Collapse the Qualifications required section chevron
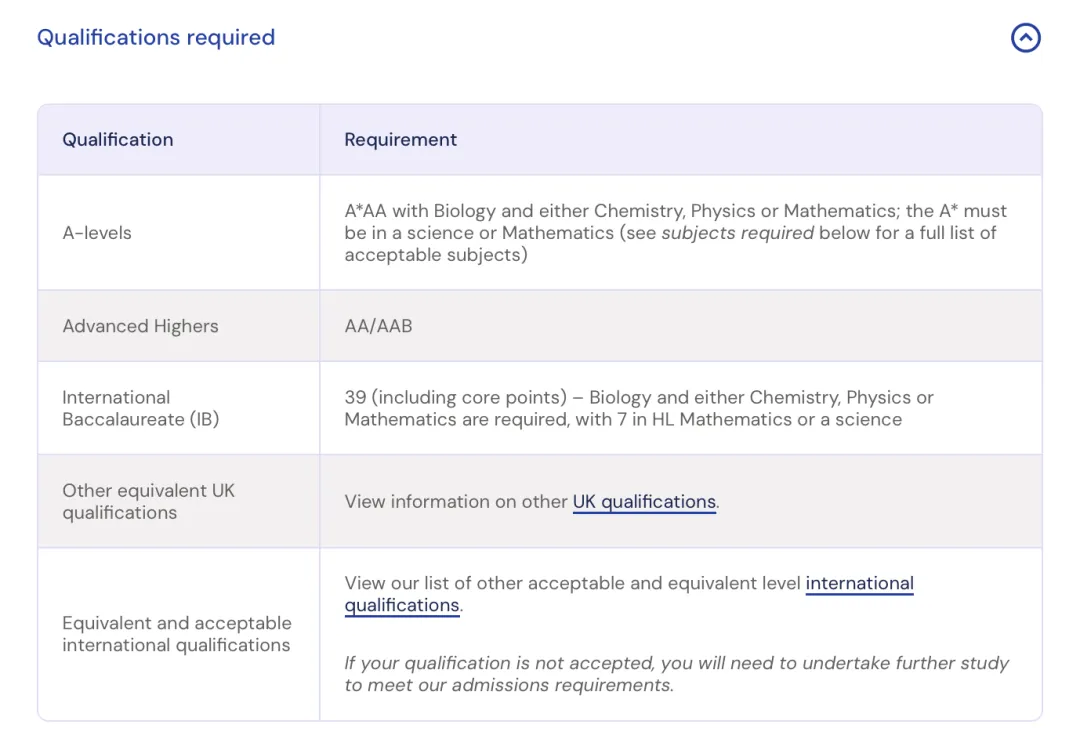Viewport: 1080px width, 746px height. 1026,38
